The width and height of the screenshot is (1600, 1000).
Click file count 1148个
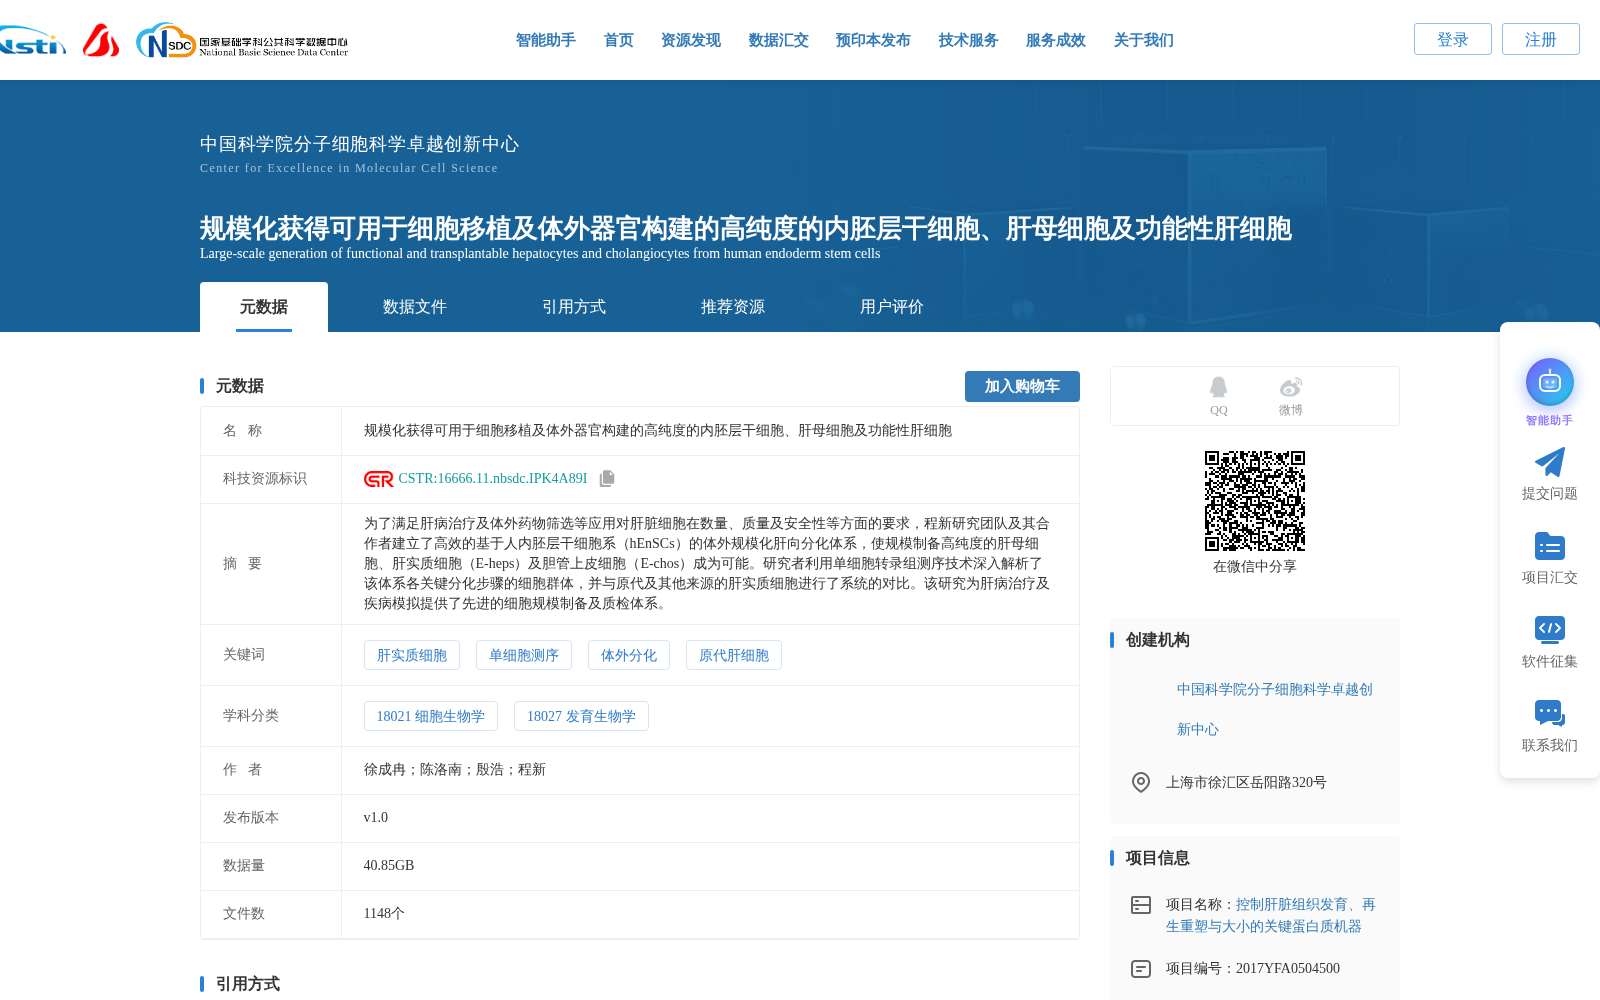point(384,914)
